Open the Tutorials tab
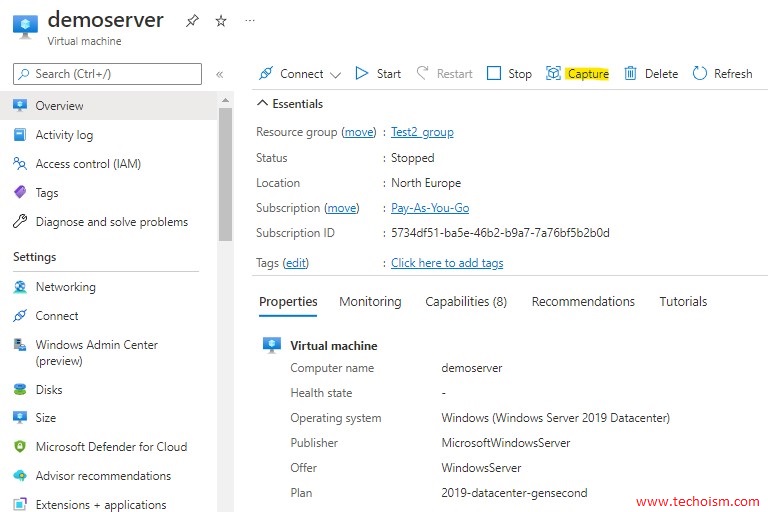768x512 pixels. point(683,302)
